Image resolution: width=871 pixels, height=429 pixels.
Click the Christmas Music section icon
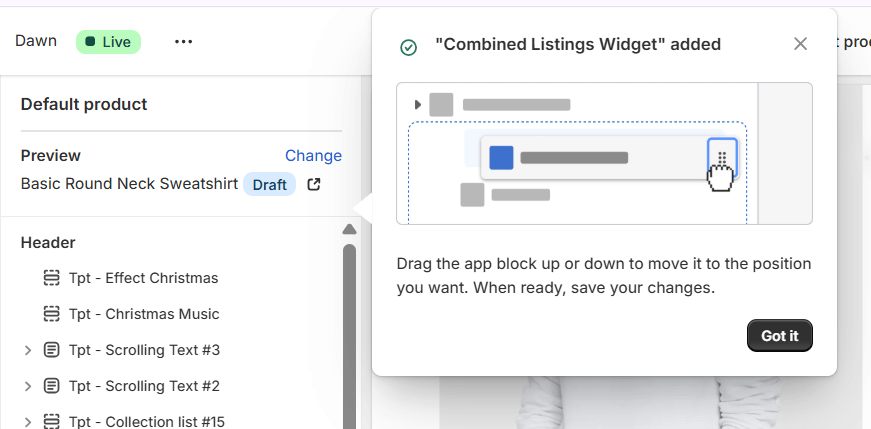52,314
